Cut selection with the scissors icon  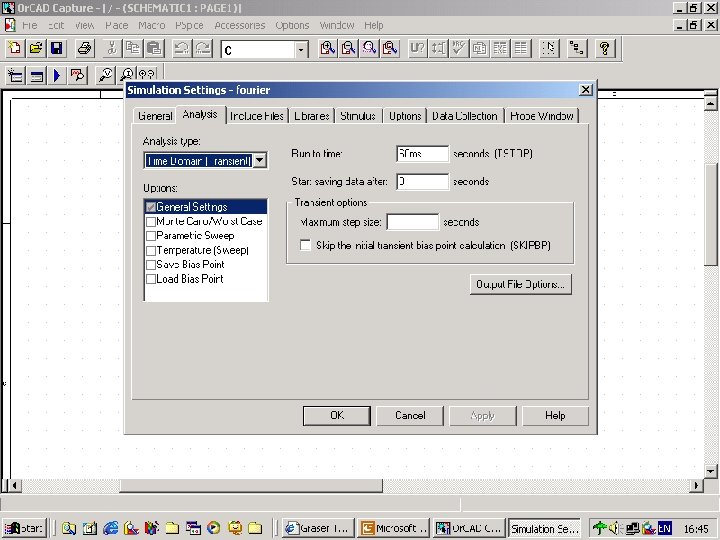(x=112, y=48)
